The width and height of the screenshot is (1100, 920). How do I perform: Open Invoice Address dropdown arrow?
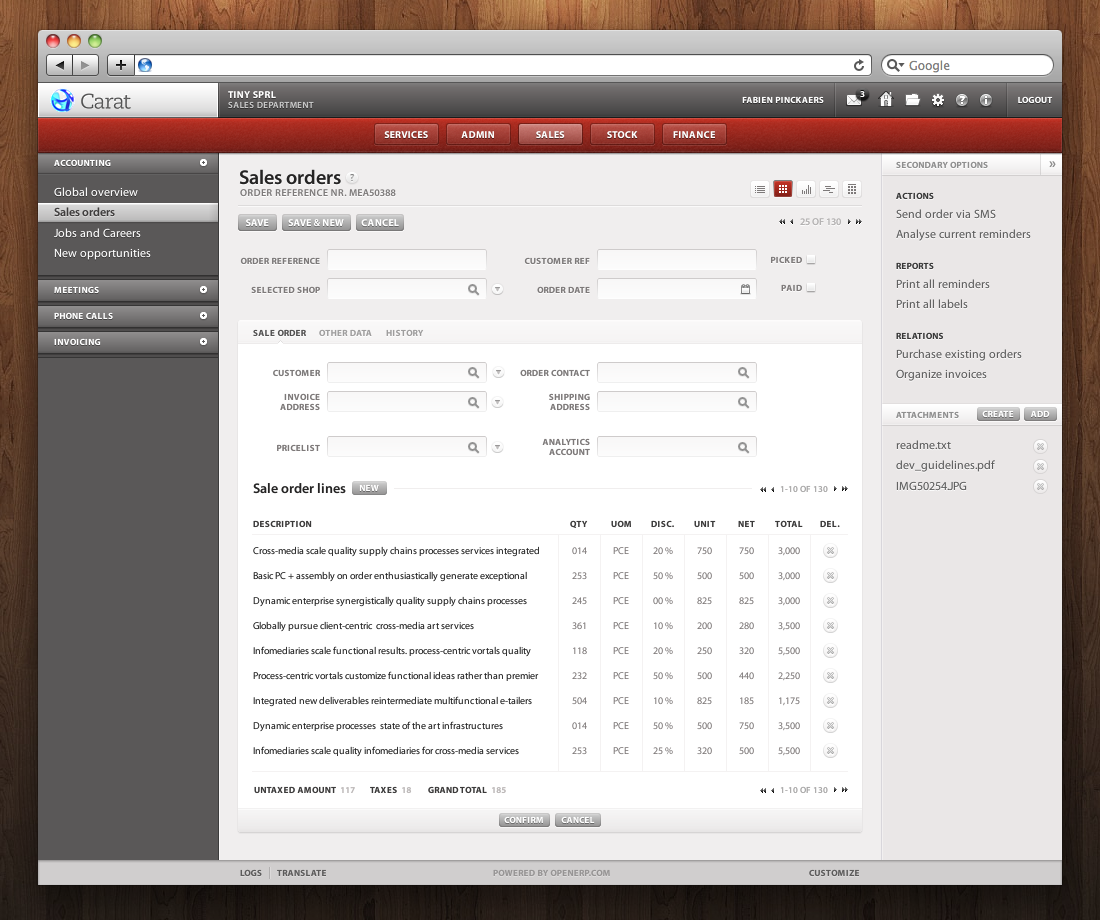[497, 402]
